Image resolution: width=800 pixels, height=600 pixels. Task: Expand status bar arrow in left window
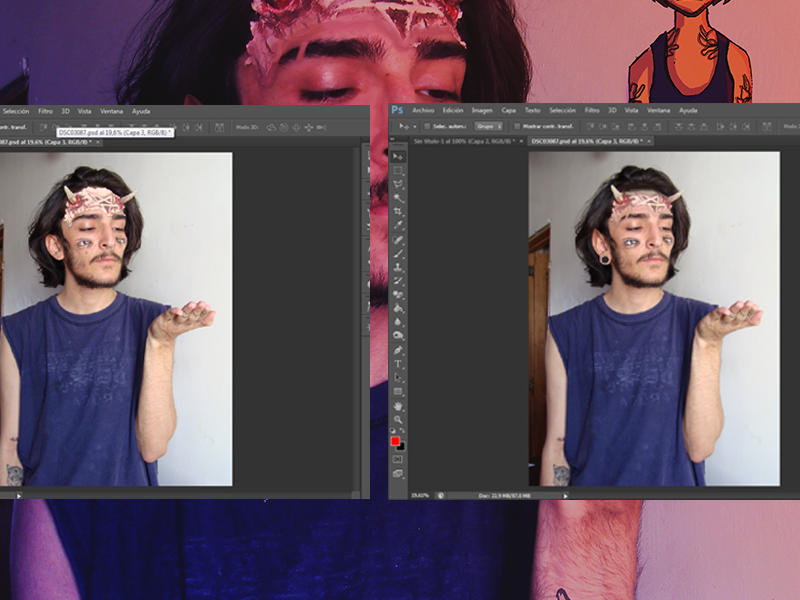19,495
